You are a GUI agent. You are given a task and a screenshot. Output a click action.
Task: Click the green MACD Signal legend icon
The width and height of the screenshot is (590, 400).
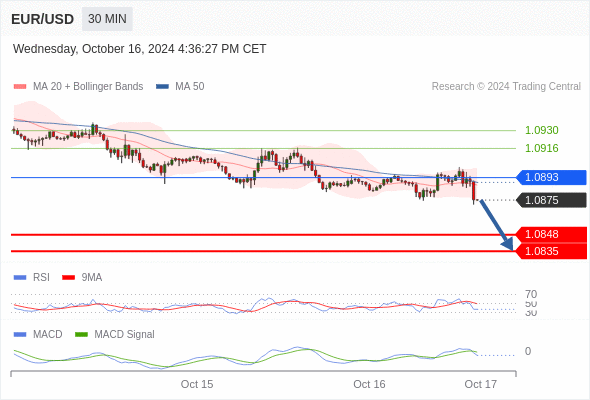[81, 335]
